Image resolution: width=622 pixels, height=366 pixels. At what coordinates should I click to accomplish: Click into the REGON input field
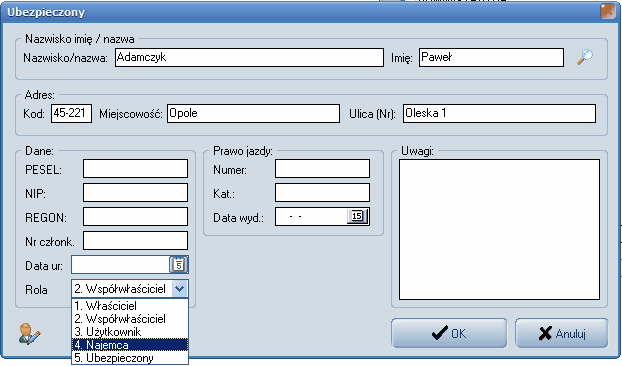point(135,217)
